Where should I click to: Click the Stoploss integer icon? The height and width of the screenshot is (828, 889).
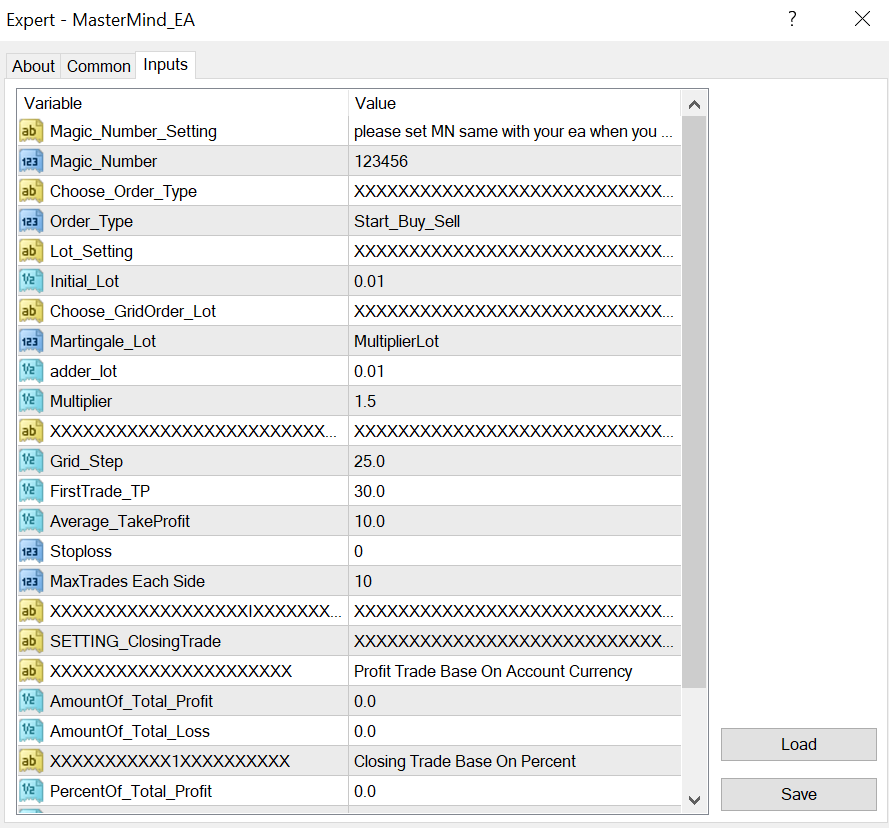(x=31, y=551)
